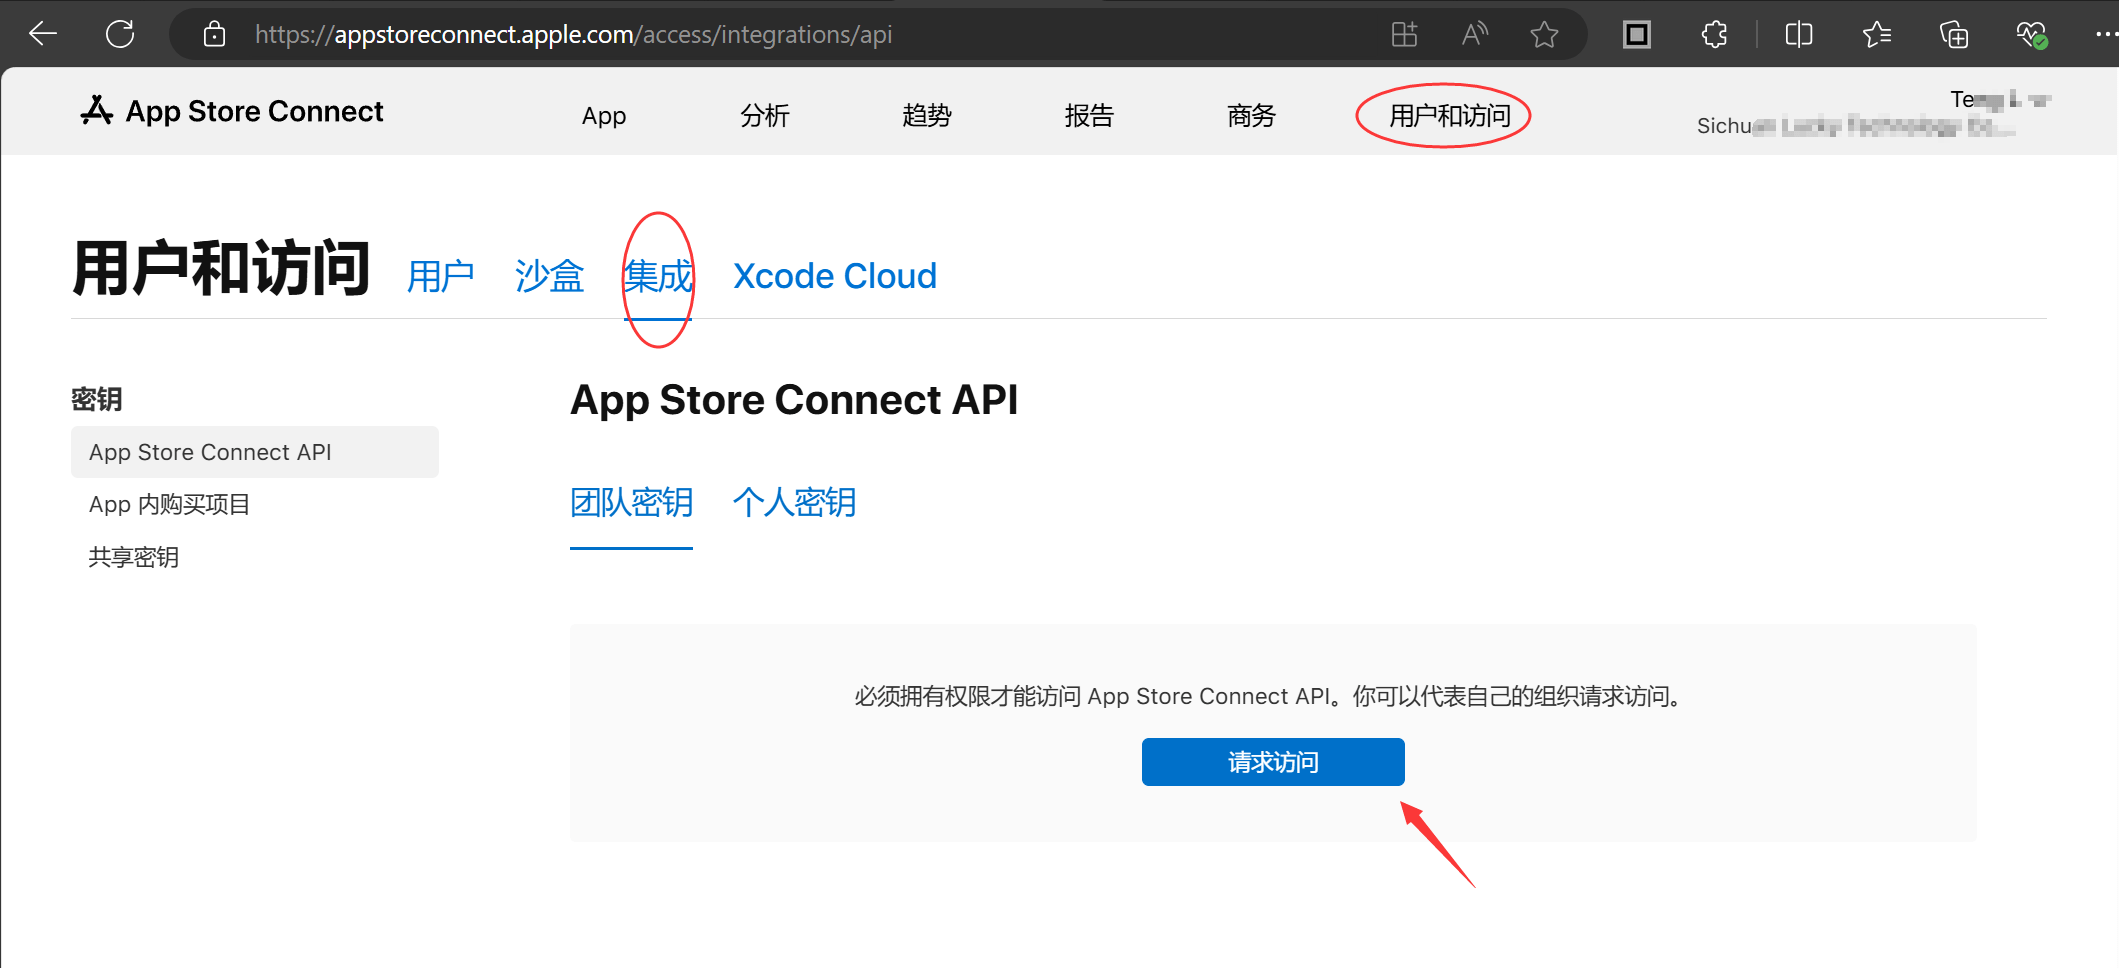Click the site lock icon
This screenshot has height=968, width=2119.
[214, 35]
